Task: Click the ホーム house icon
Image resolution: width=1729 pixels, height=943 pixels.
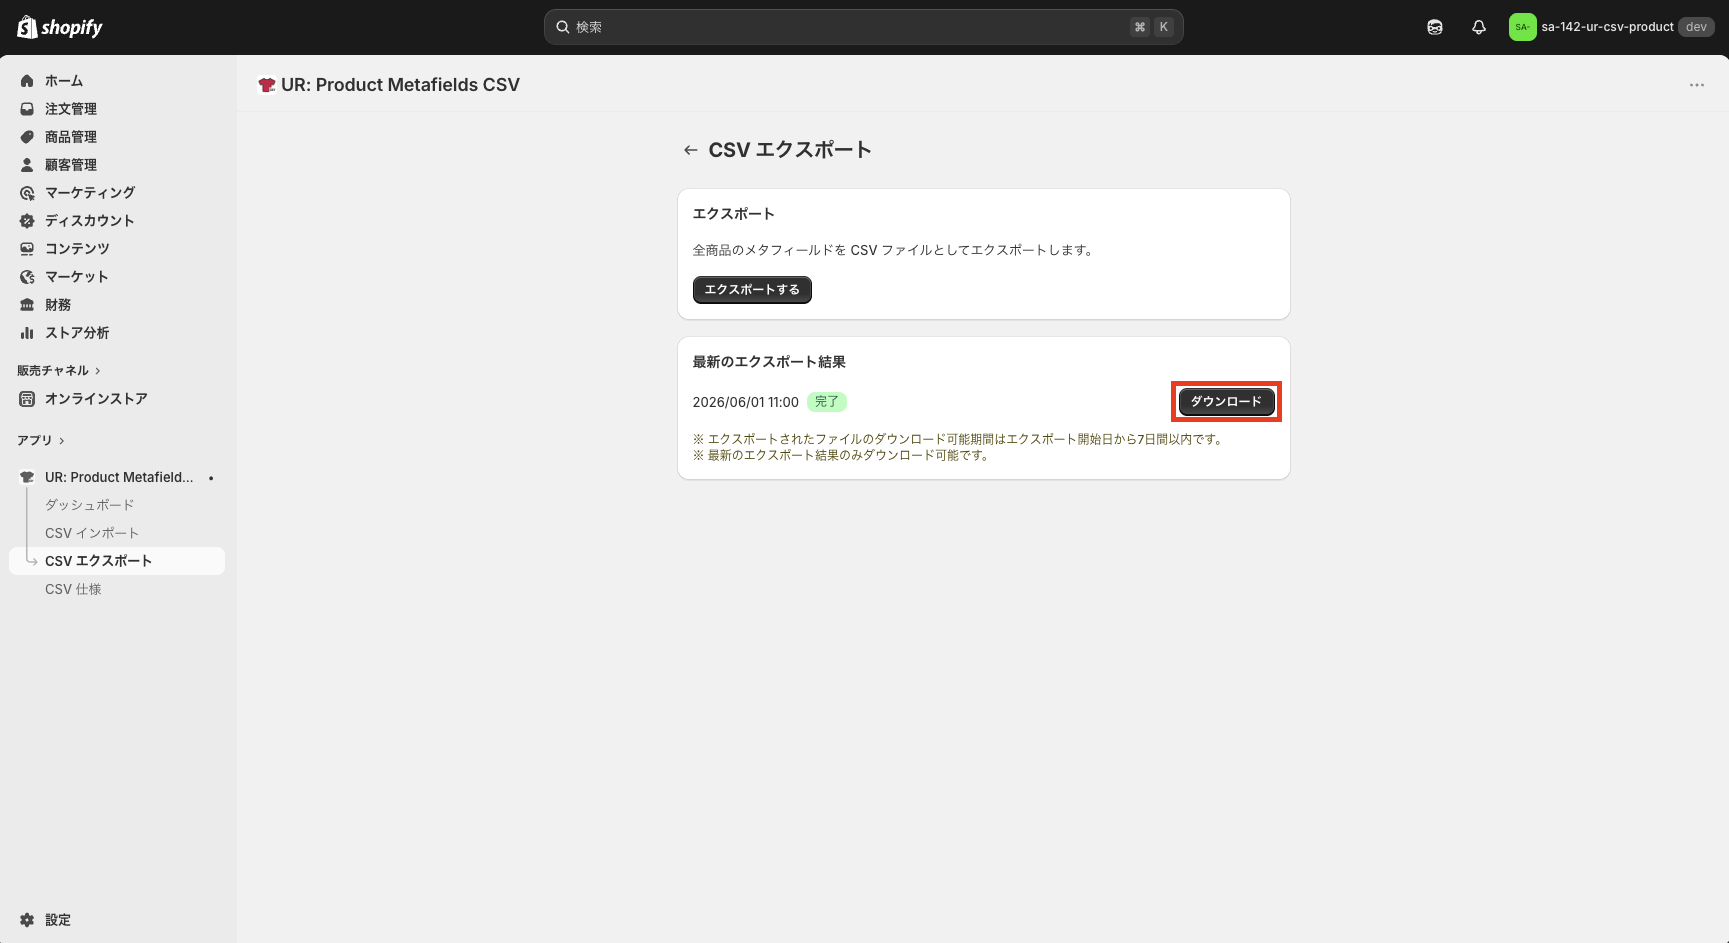Action: 27,81
